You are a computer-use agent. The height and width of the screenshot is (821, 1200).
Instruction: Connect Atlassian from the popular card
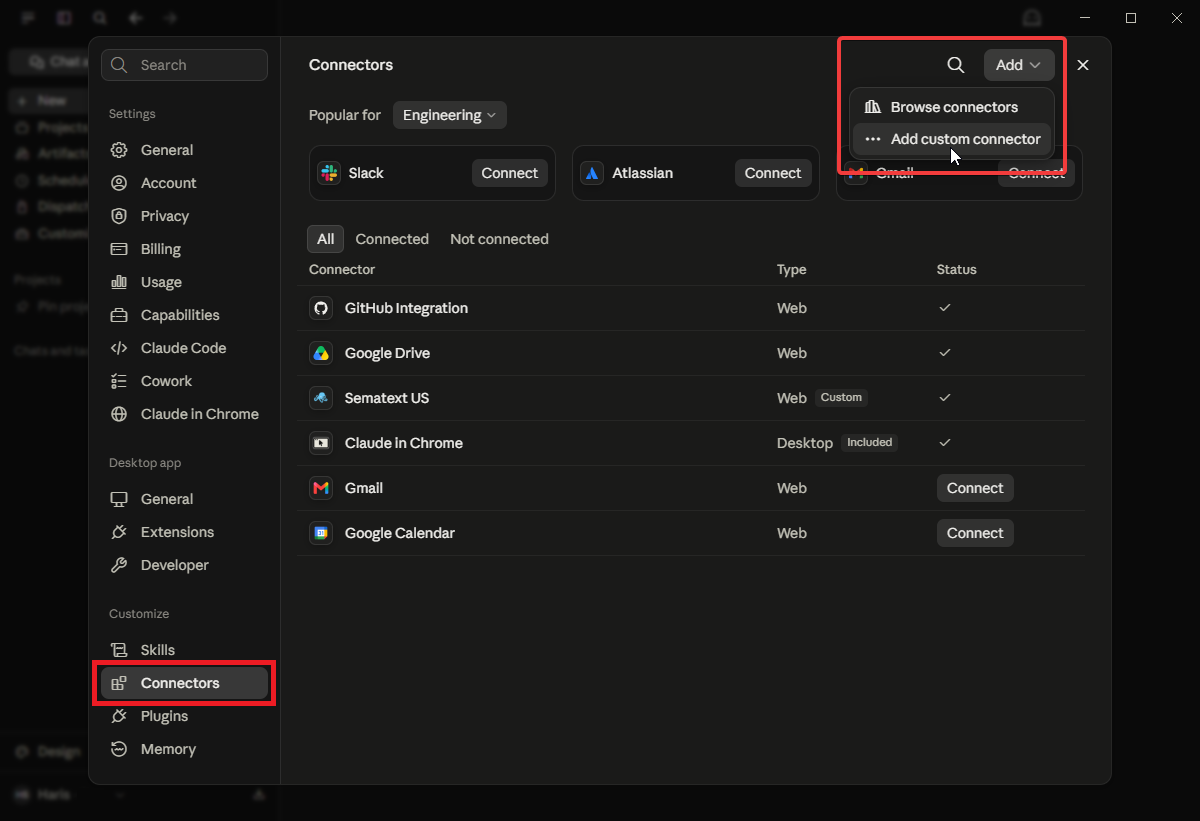coord(773,173)
